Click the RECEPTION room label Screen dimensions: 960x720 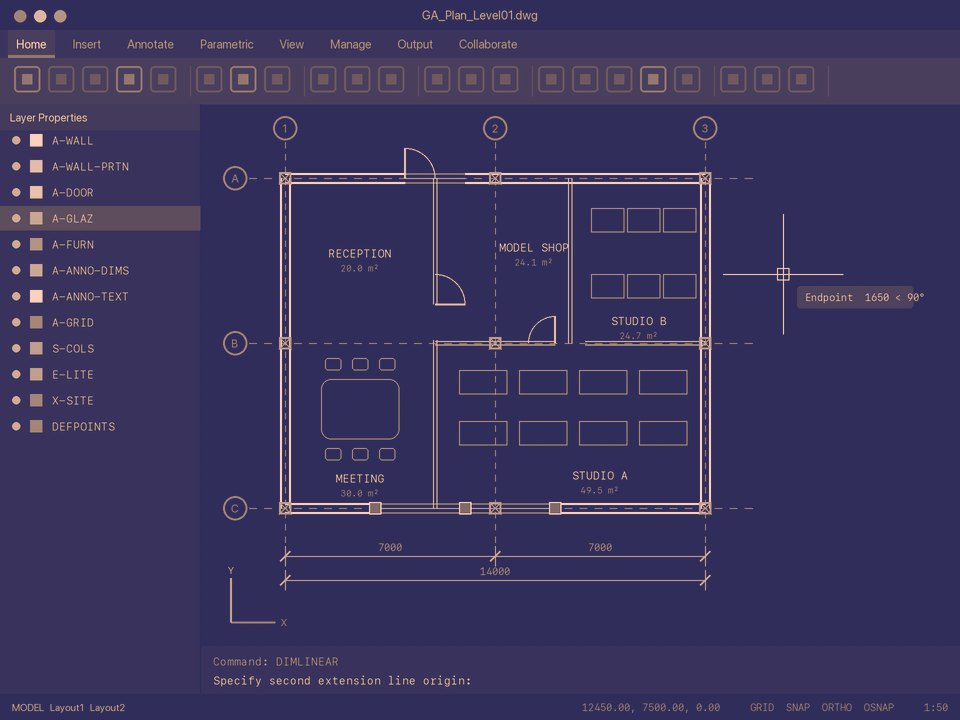[359, 253]
